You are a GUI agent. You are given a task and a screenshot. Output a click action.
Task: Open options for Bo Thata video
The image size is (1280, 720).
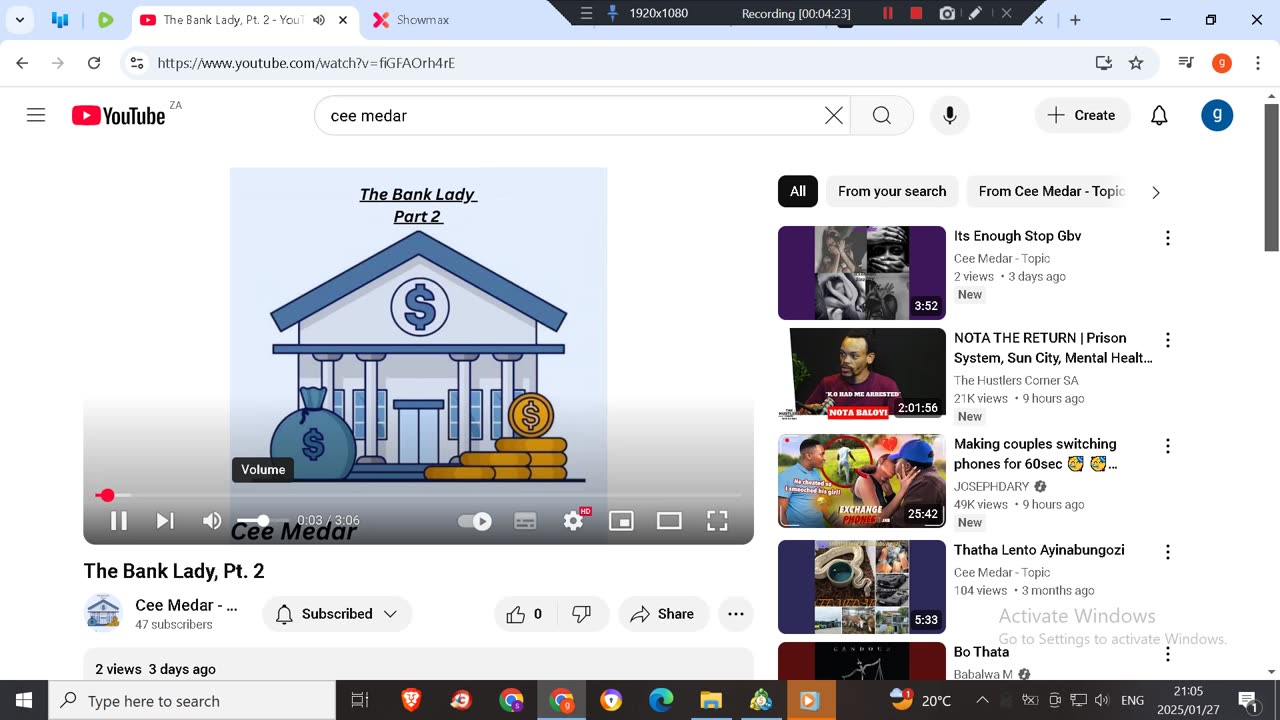[1167, 654]
